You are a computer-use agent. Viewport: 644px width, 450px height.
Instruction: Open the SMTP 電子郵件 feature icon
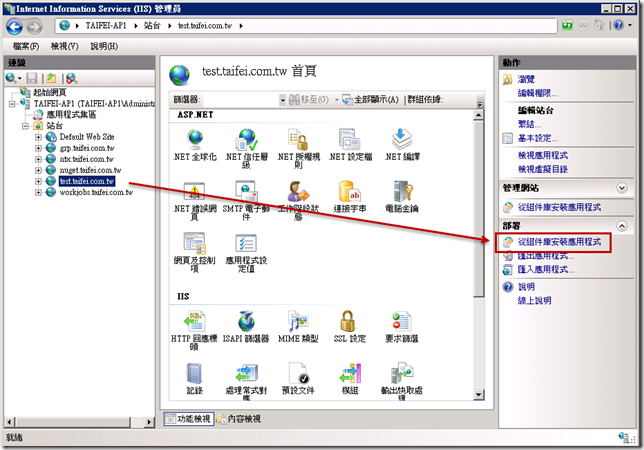point(246,200)
